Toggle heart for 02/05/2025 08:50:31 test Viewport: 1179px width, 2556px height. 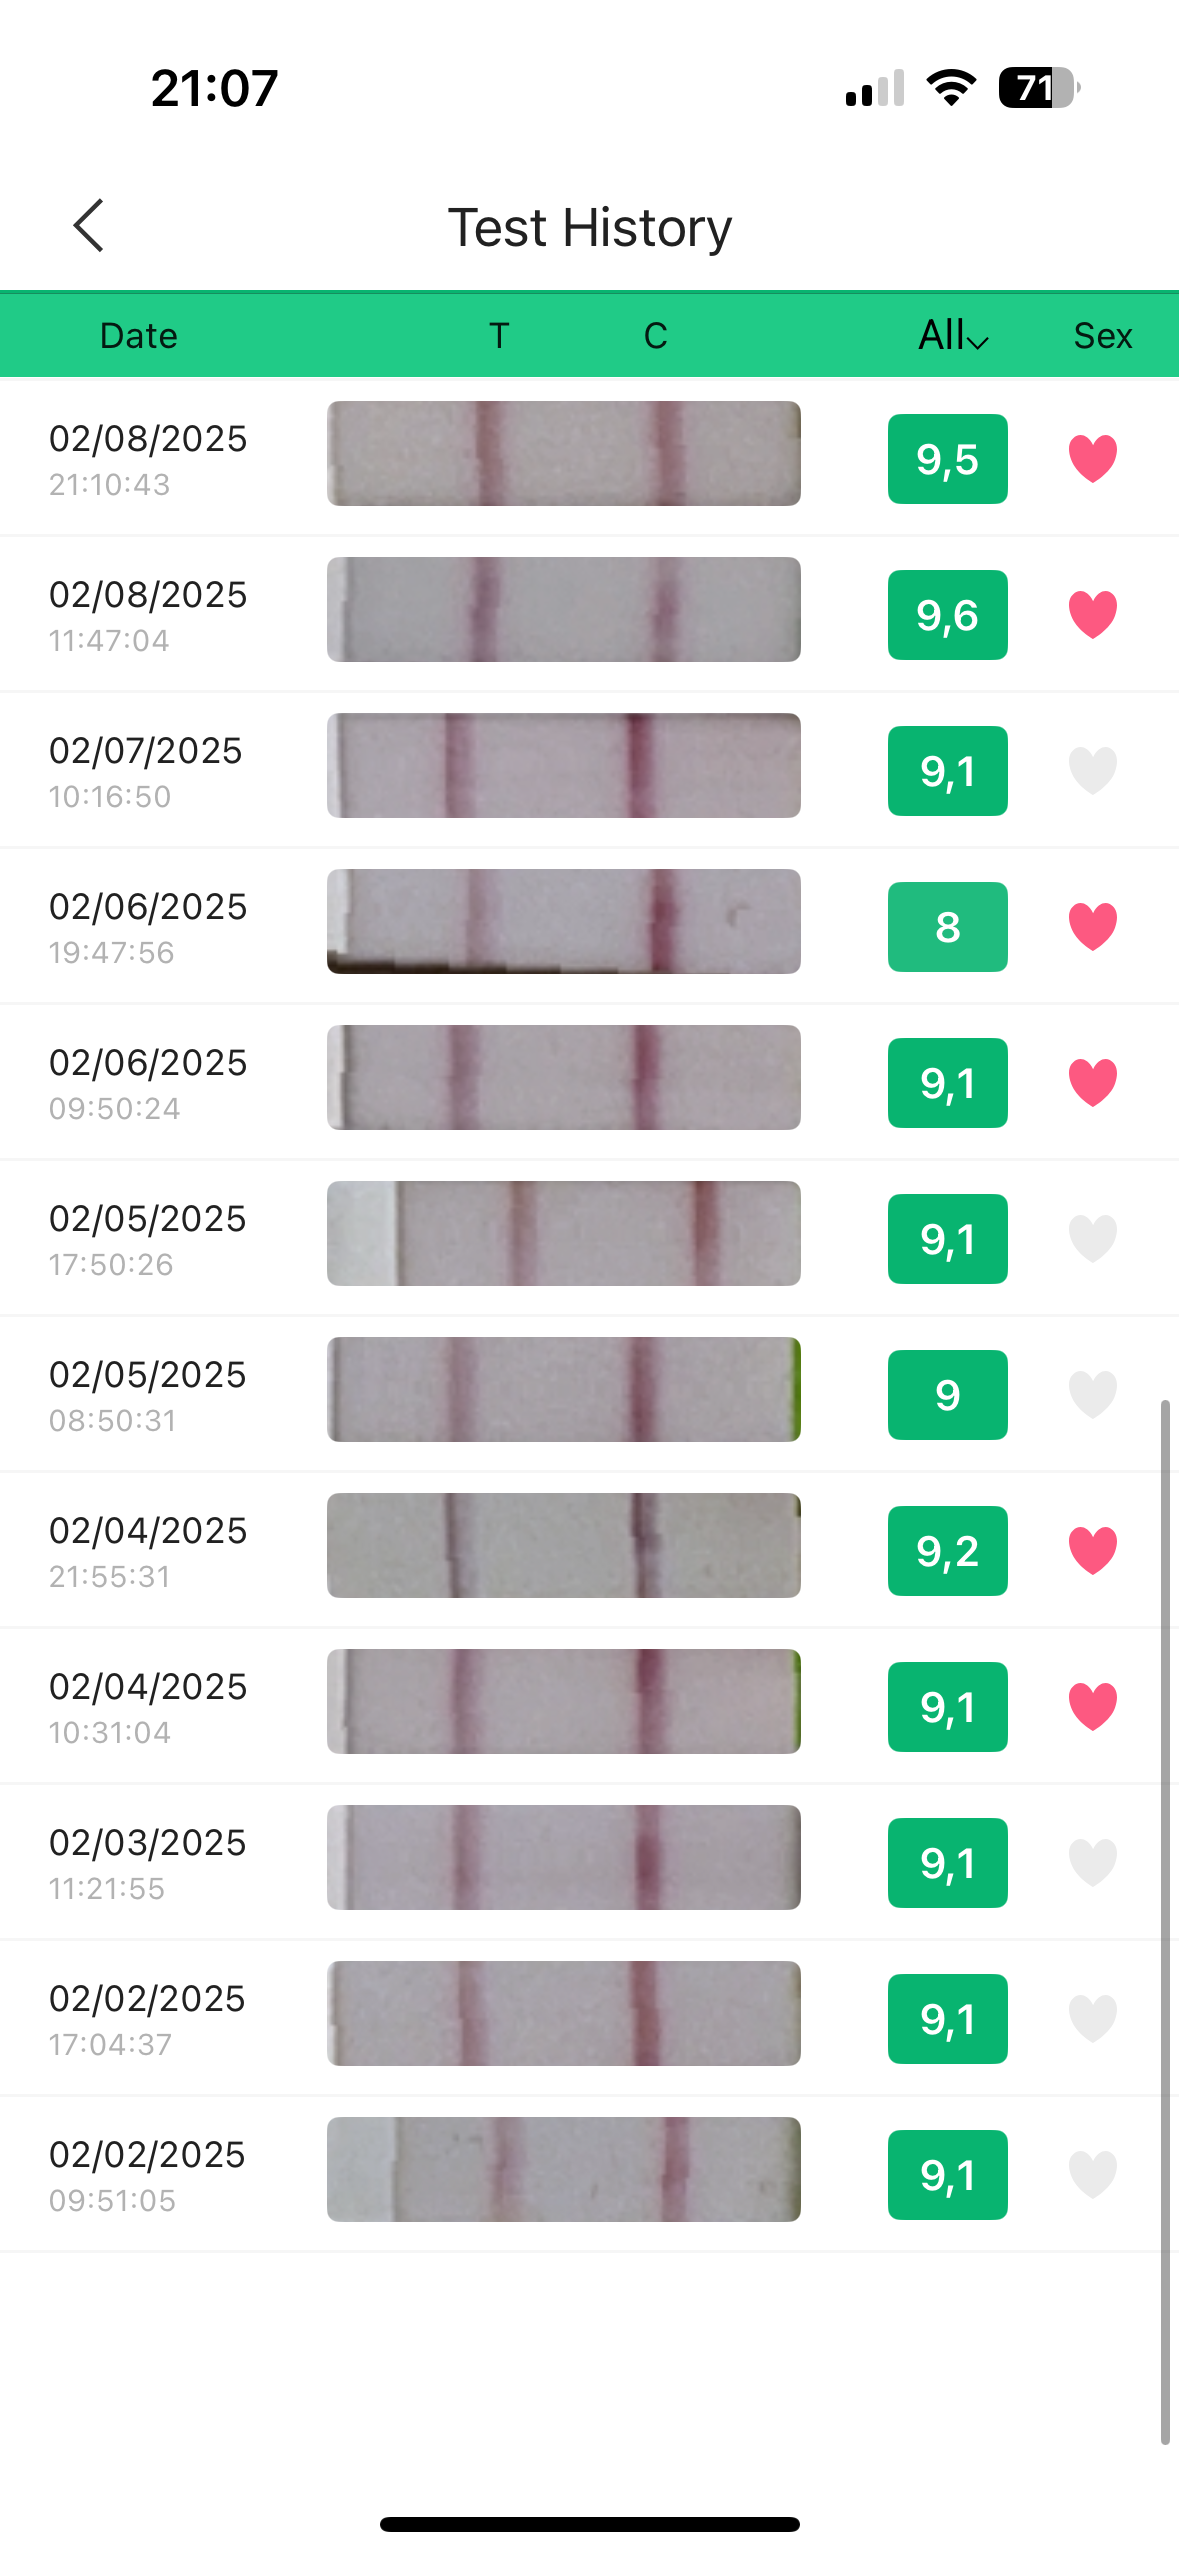pyautogui.click(x=1092, y=1395)
